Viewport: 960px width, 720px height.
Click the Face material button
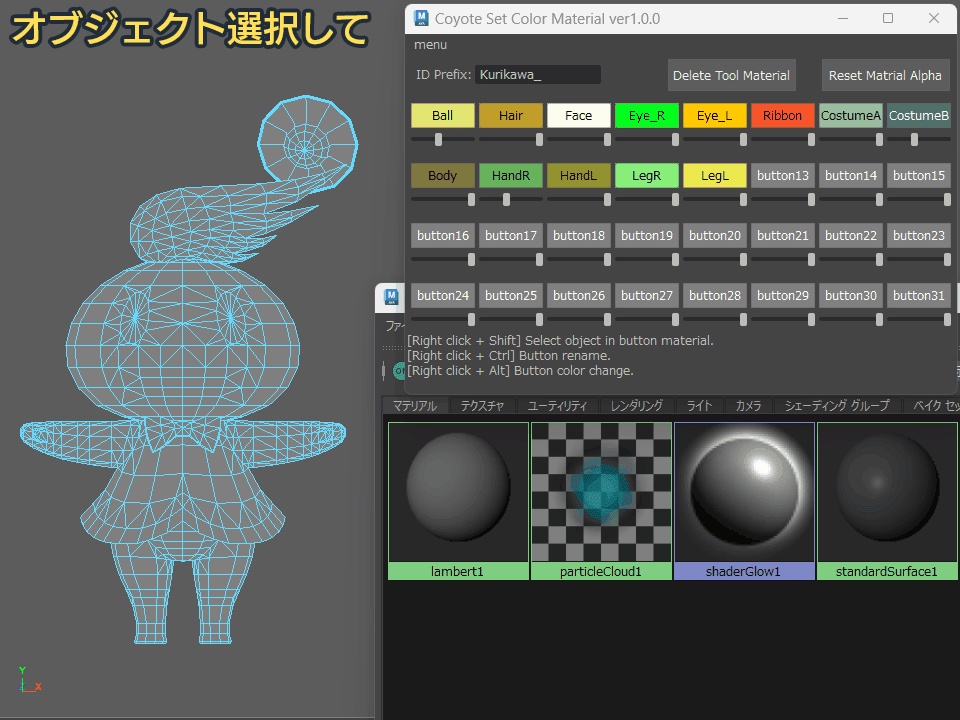point(578,115)
